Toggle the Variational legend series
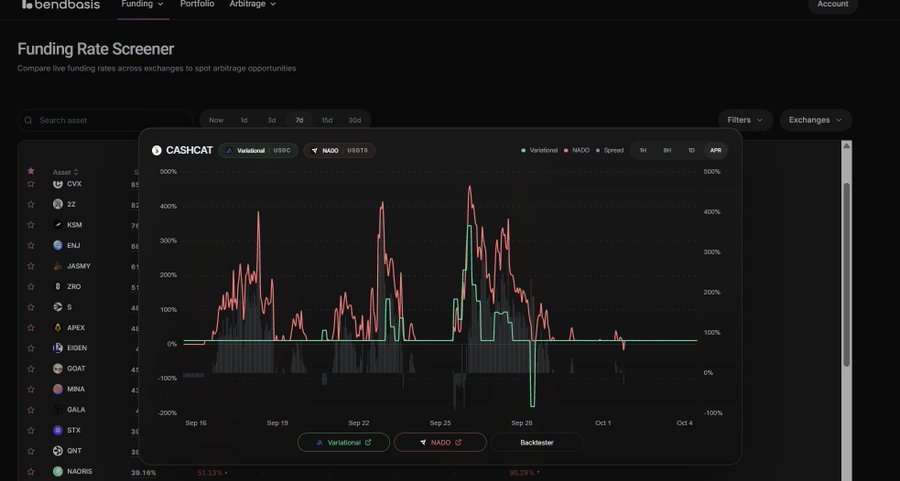Image resolution: width=900 pixels, height=481 pixels. (x=540, y=150)
